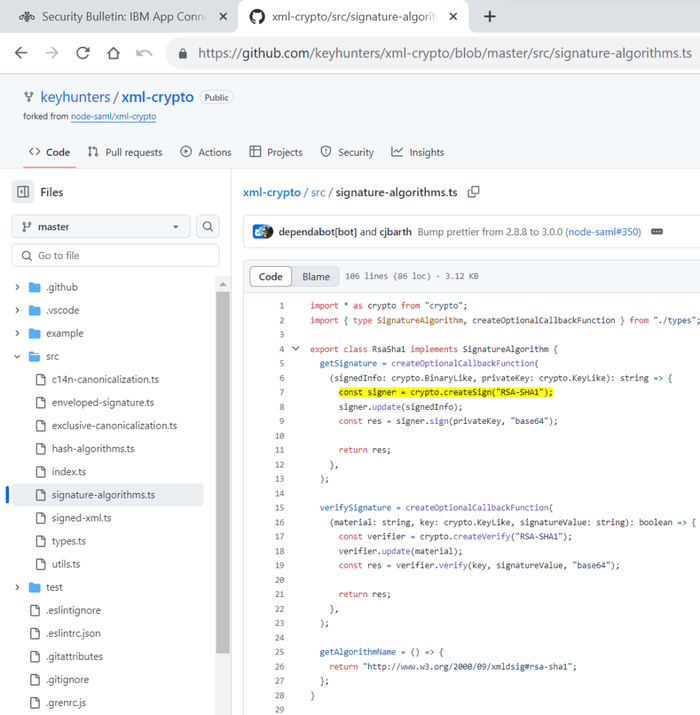
Task: Follow the node-saml/xml-crypto forked-from link
Action: click(x=114, y=116)
